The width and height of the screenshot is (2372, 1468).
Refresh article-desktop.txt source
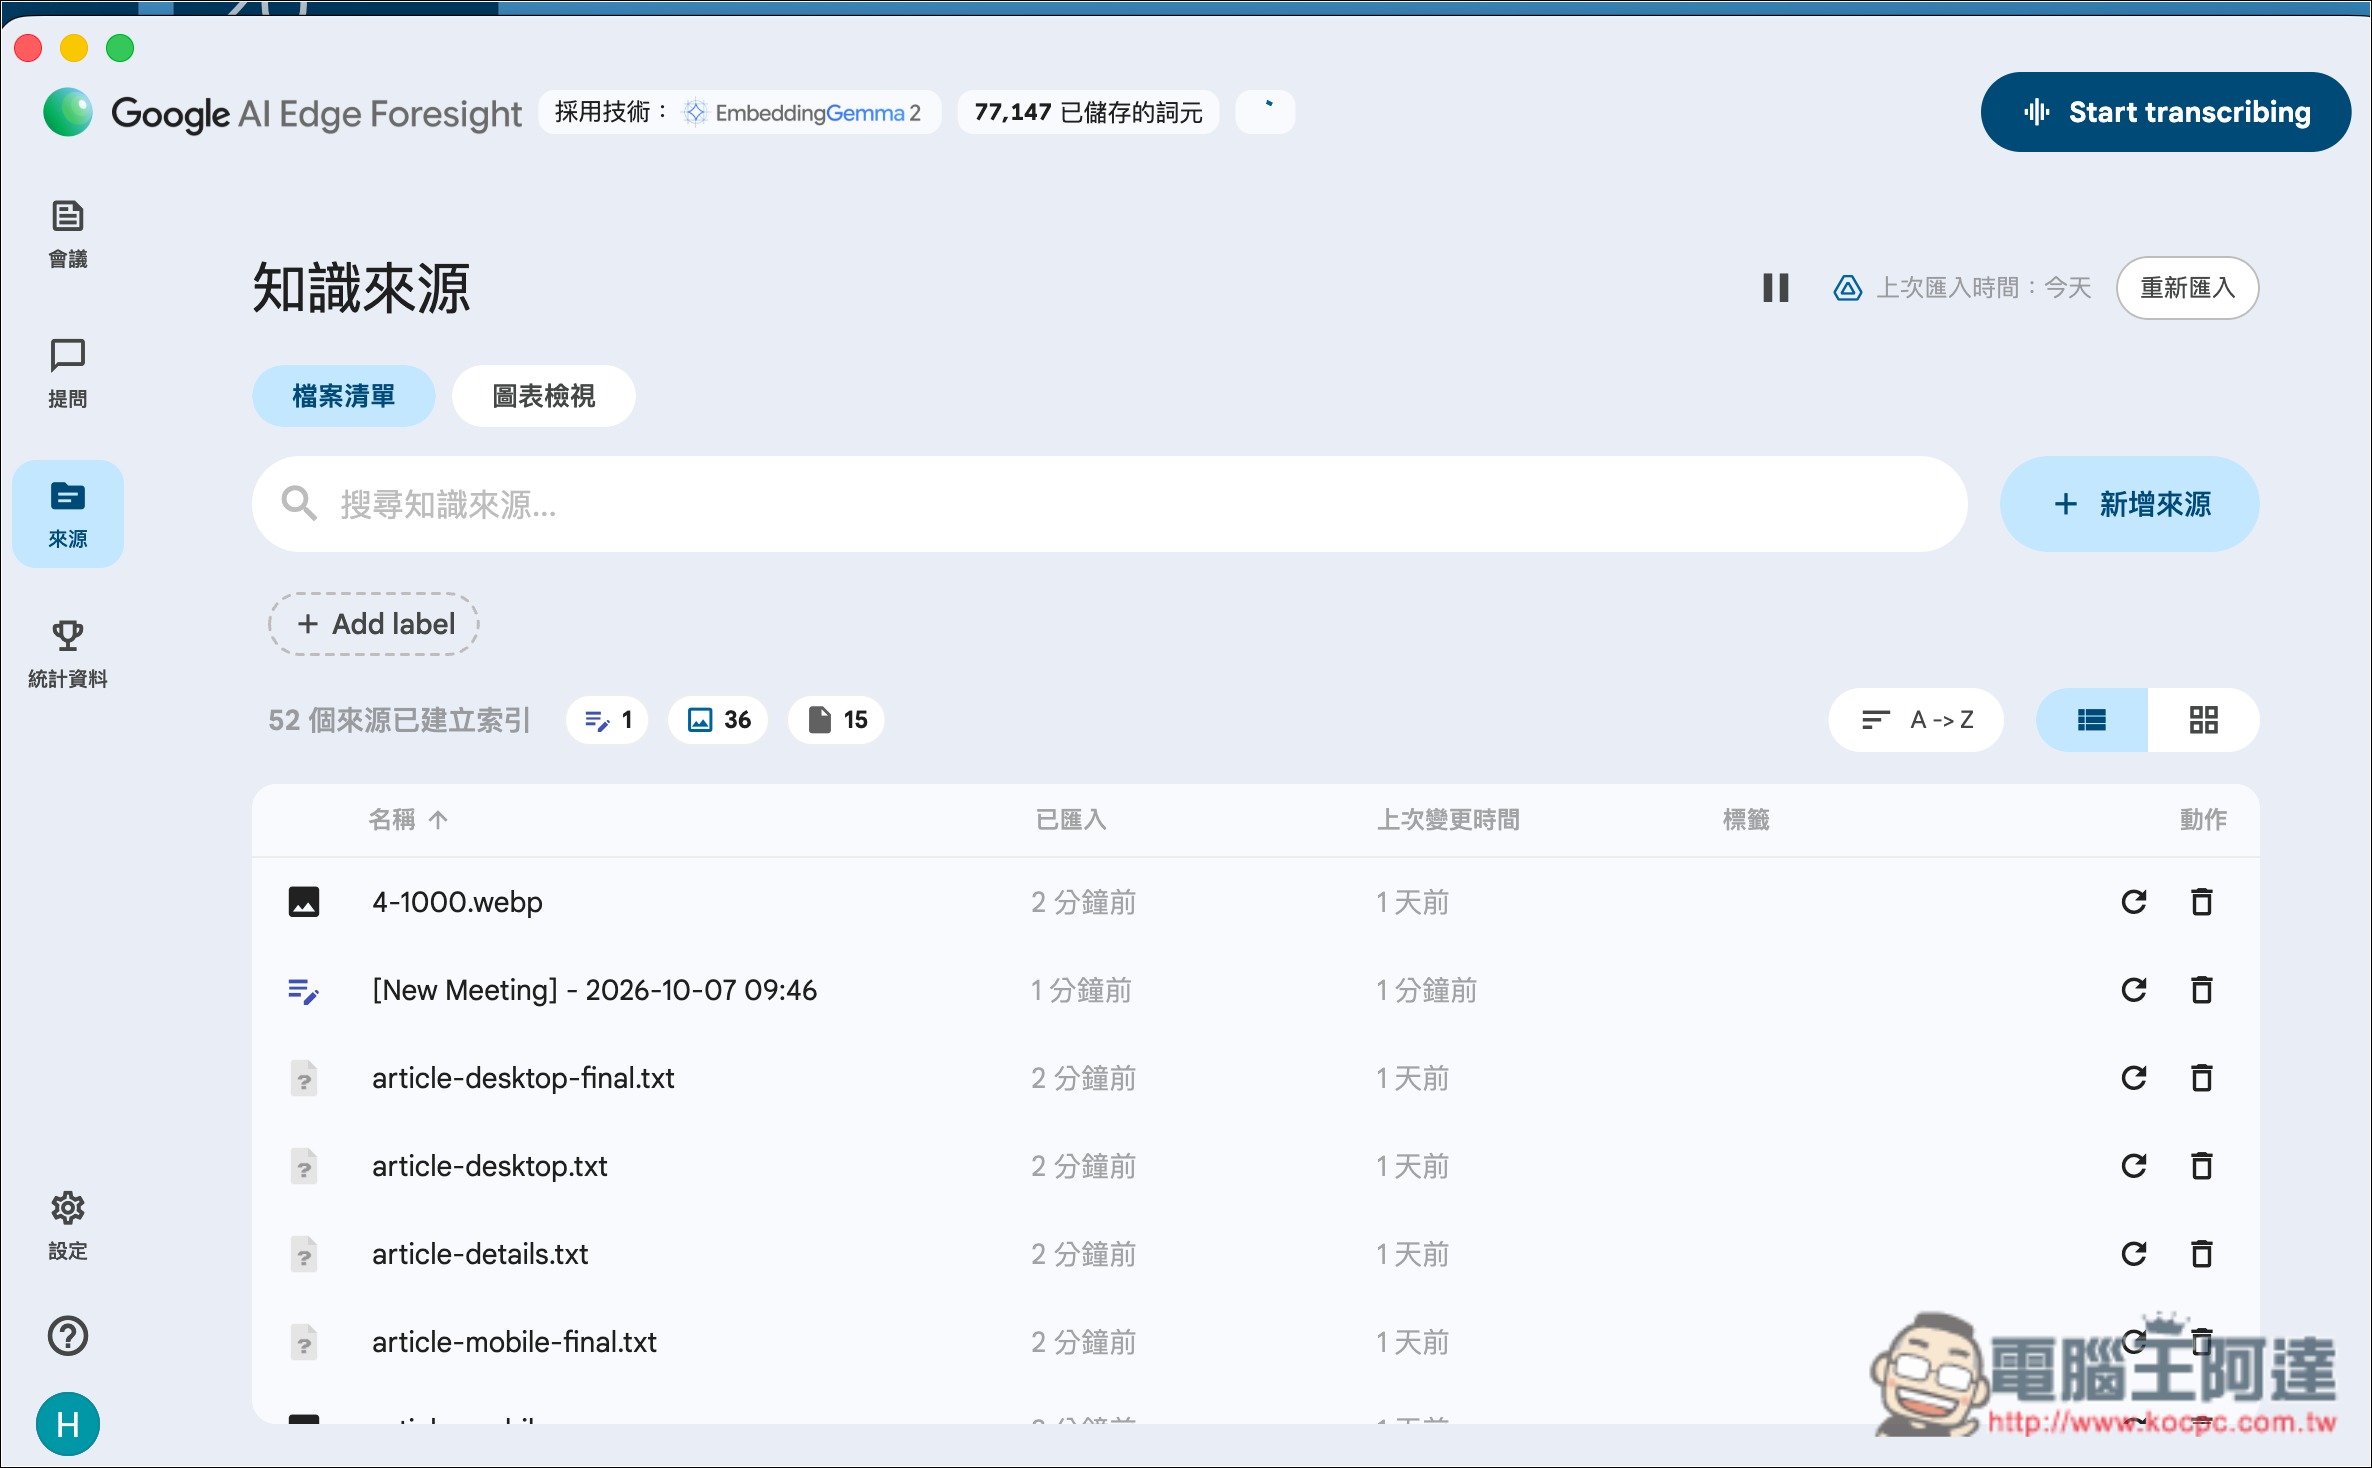pyautogui.click(x=2134, y=1166)
